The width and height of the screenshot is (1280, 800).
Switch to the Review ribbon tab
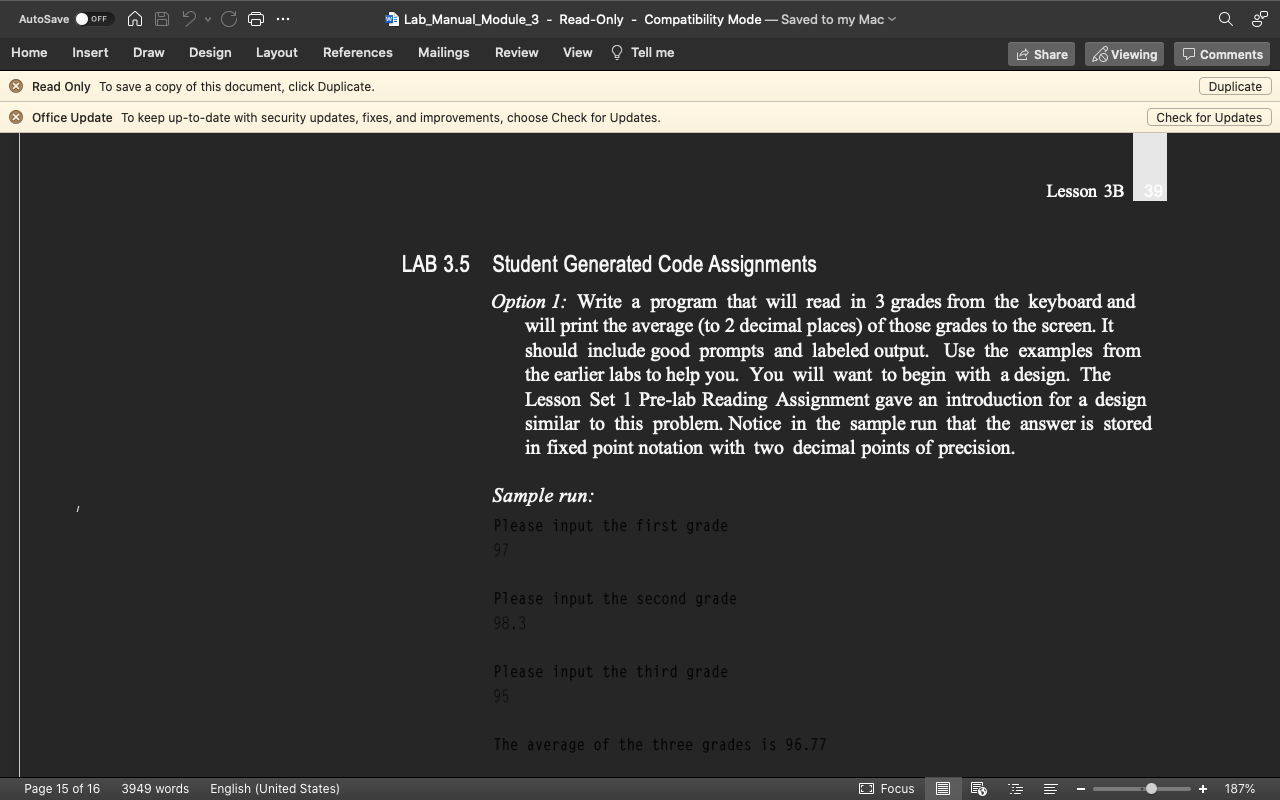tap(516, 53)
